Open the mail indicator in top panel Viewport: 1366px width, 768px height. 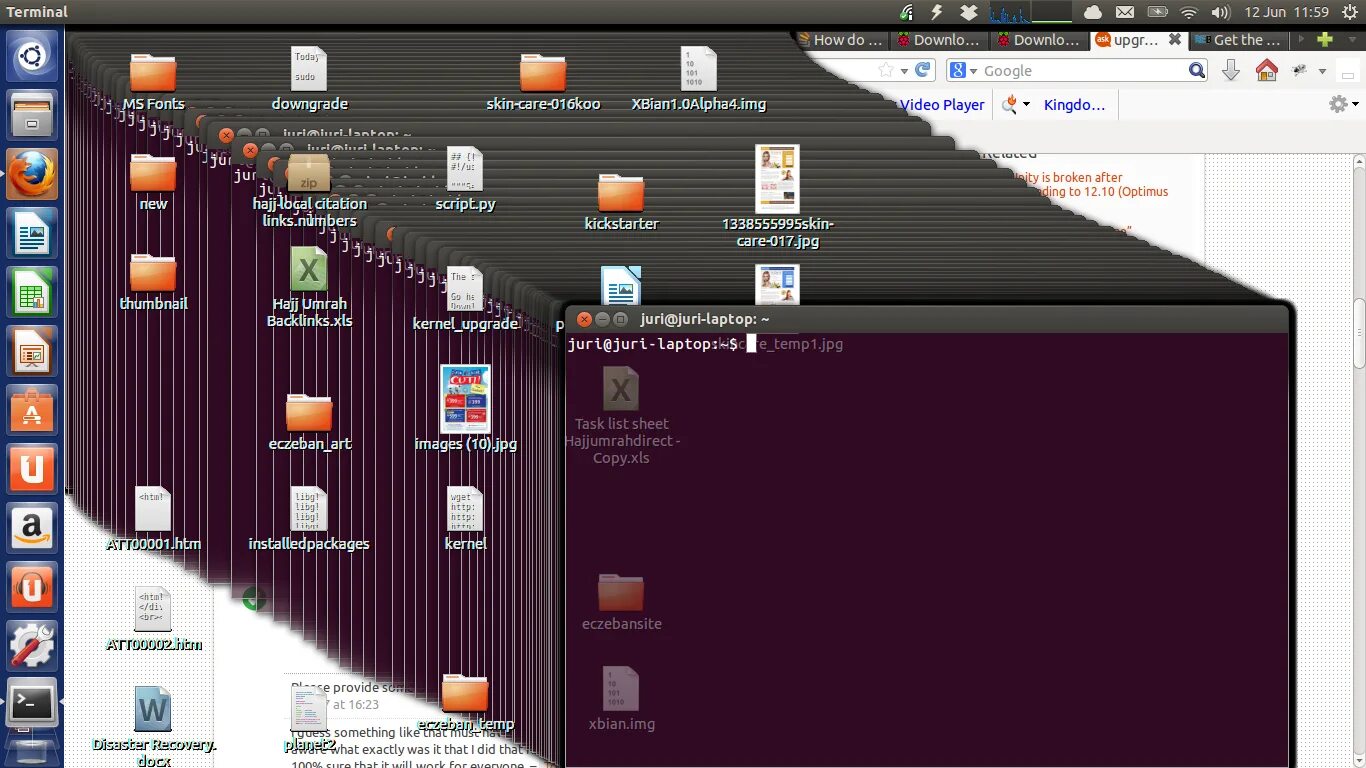[1125, 12]
